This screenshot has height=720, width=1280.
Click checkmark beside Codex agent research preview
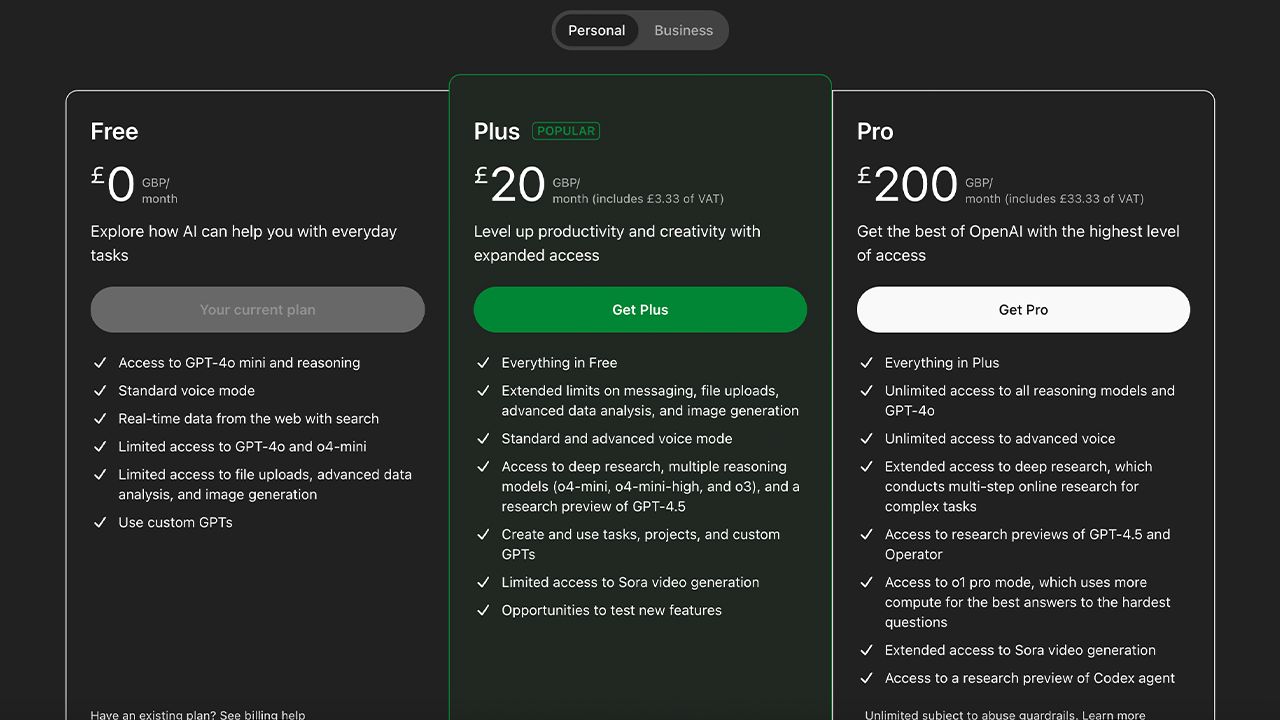click(866, 679)
